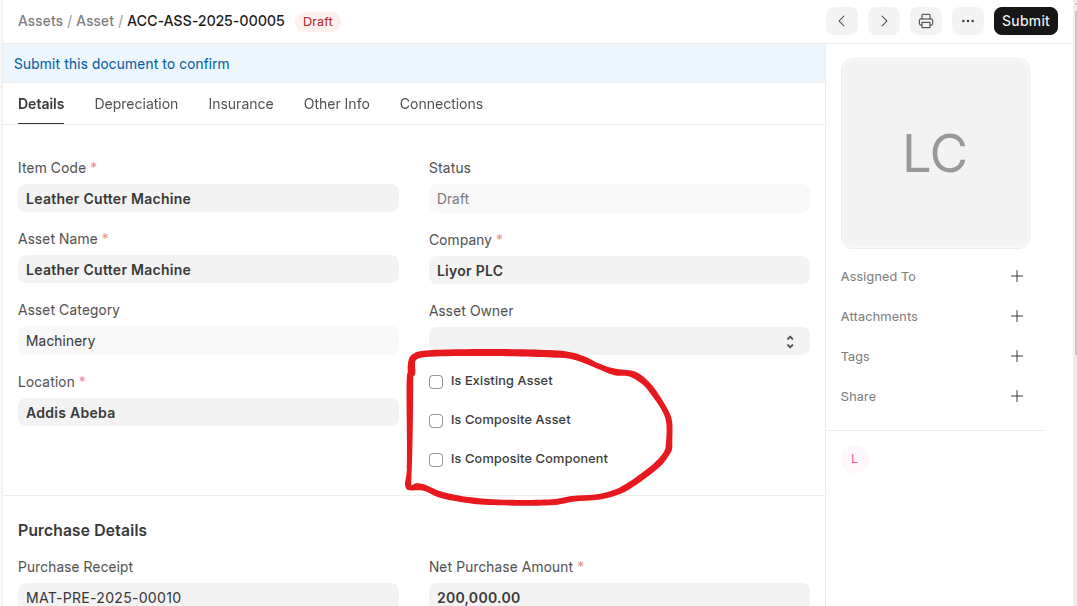Switch to the Depreciation tab
This screenshot has height=606, width=1077.
pos(136,104)
